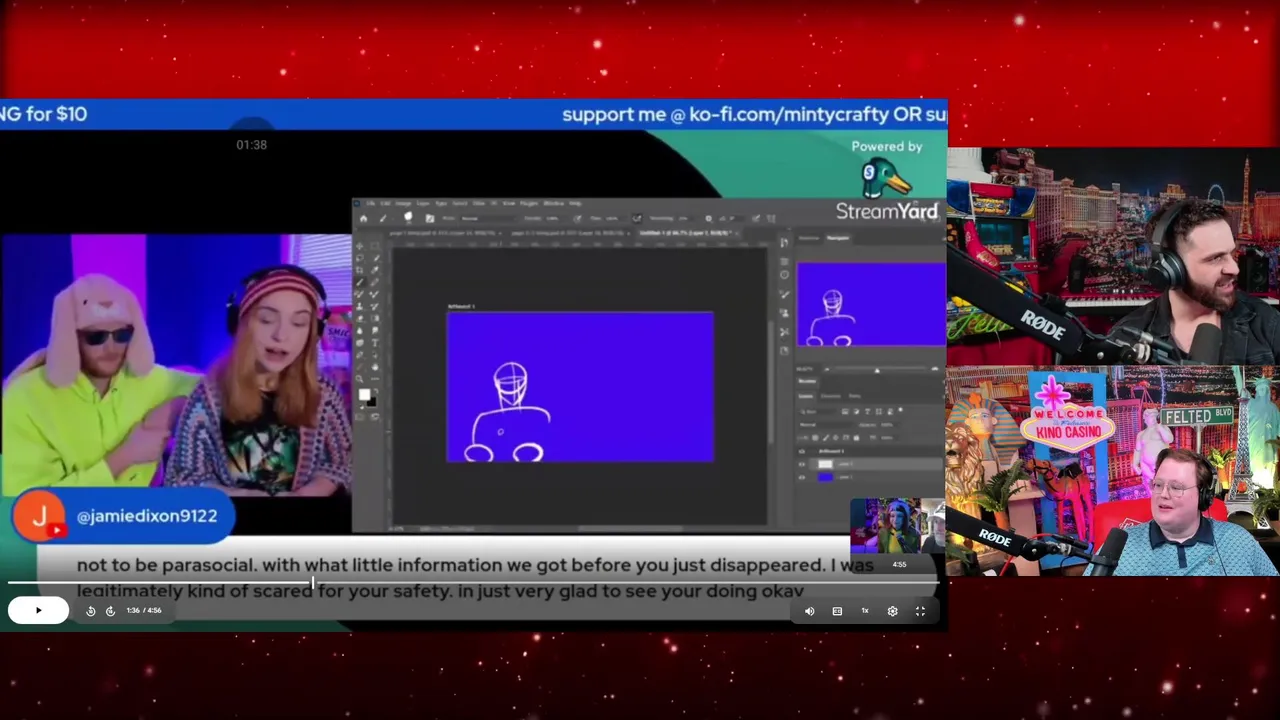The width and height of the screenshot is (1280, 720).
Task: Open the video player settings gear
Action: point(892,611)
